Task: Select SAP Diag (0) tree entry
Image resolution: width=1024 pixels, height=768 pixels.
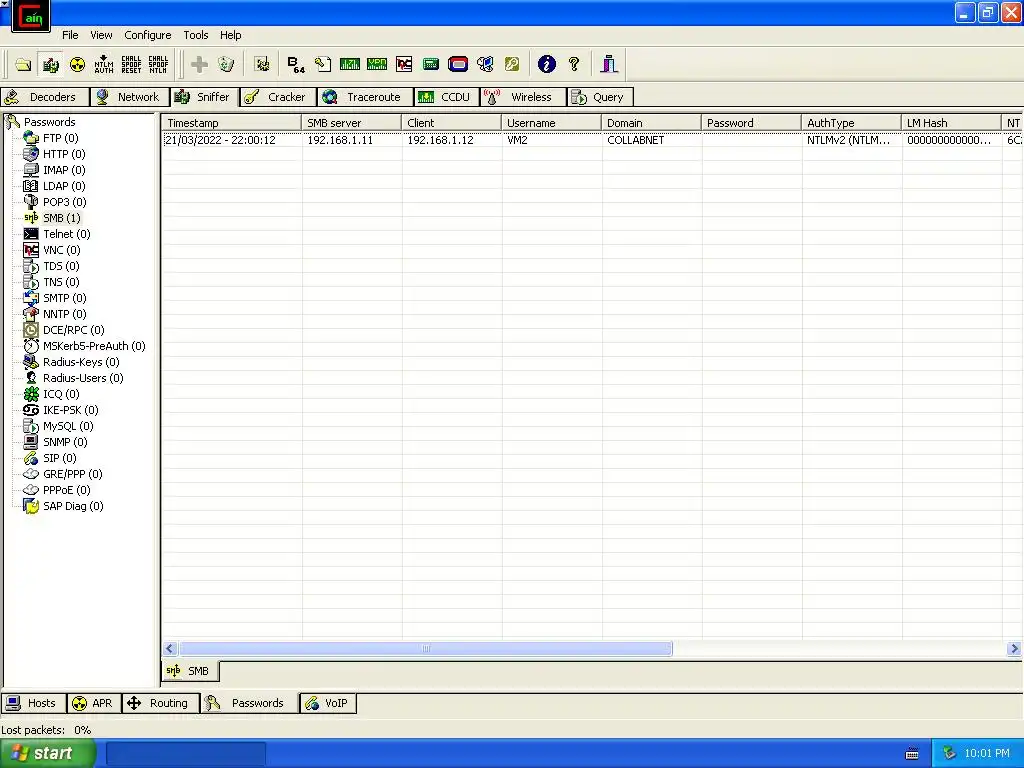Action: [73, 506]
